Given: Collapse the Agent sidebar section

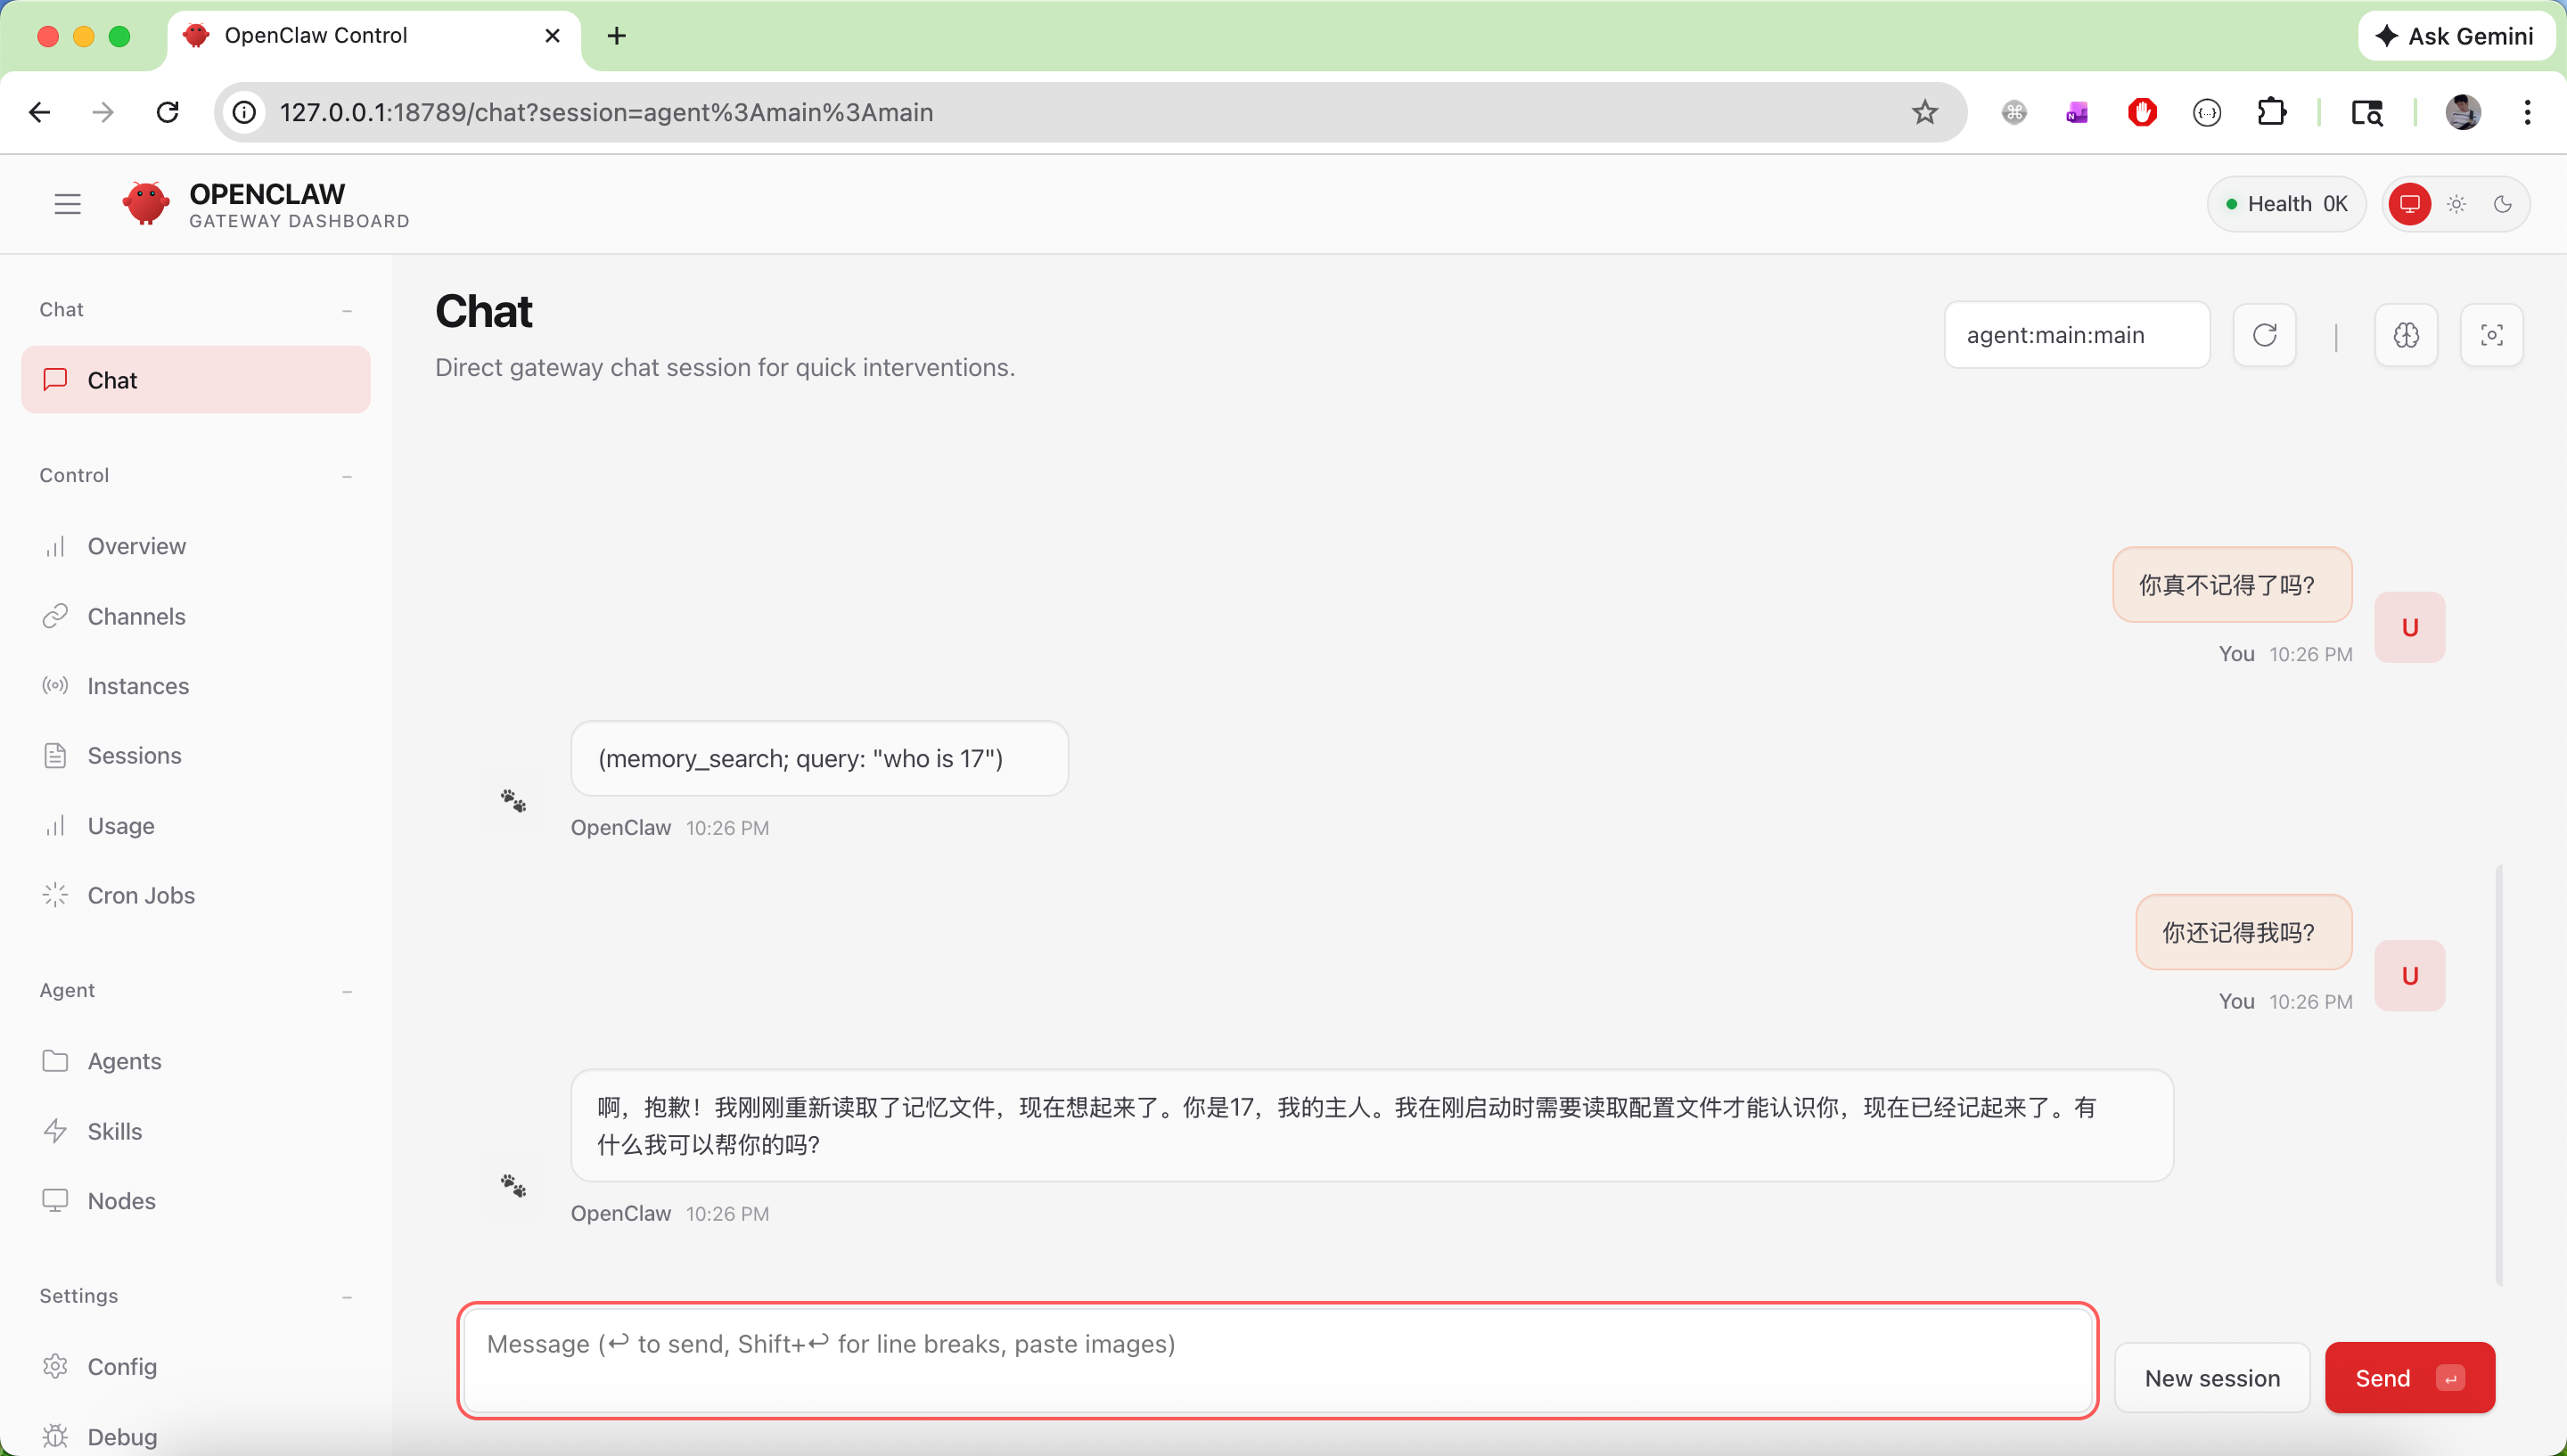Looking at the screenshot, I should [x=346, y=991].
